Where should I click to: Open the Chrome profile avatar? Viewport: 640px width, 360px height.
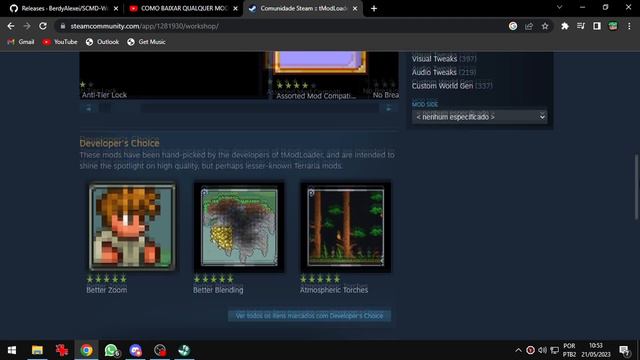[613, 26]
